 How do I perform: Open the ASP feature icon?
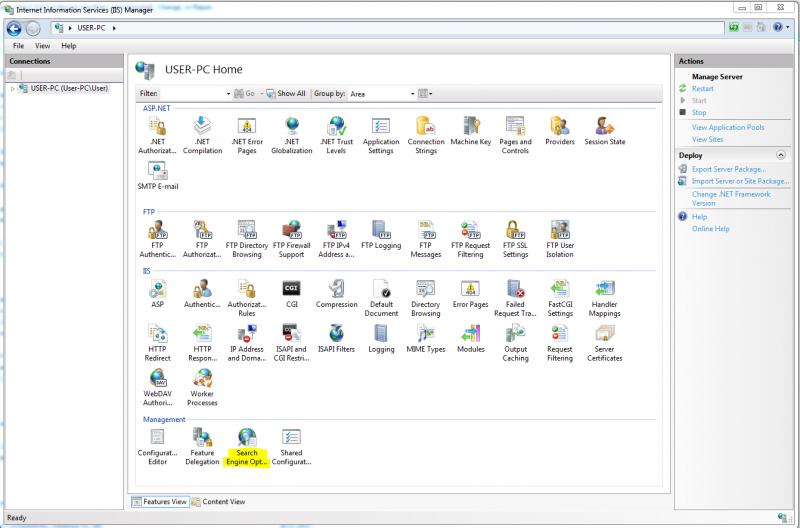pos(157,293)
